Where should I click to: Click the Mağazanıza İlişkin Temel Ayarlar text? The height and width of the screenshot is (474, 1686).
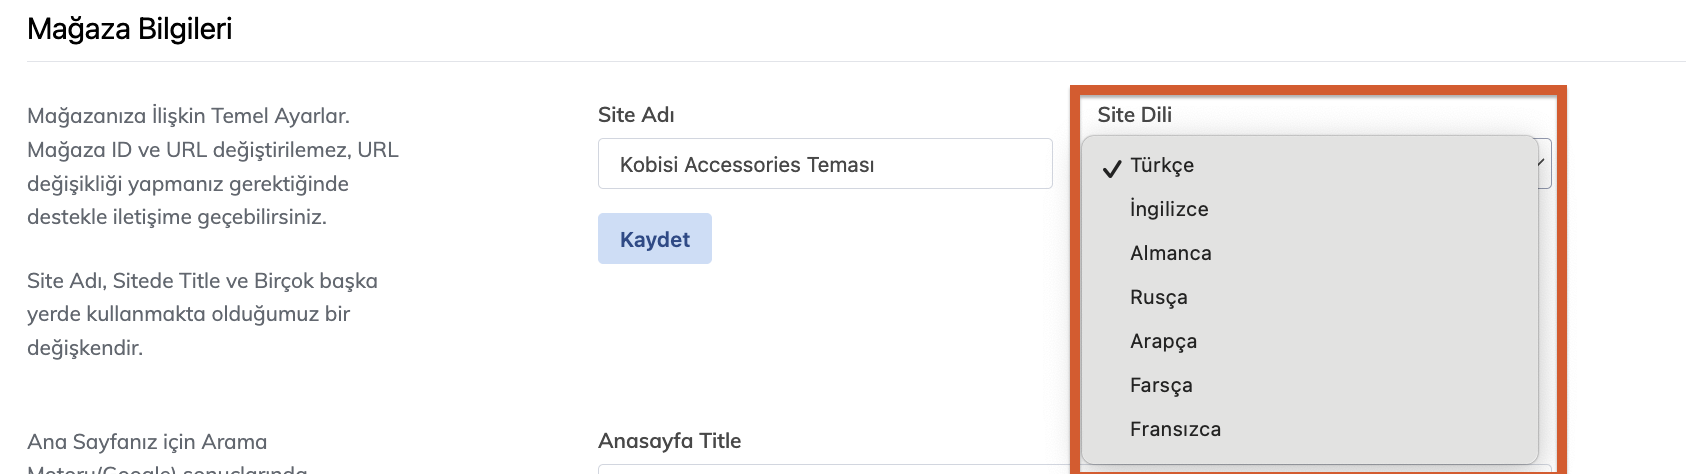click(188, 116)
